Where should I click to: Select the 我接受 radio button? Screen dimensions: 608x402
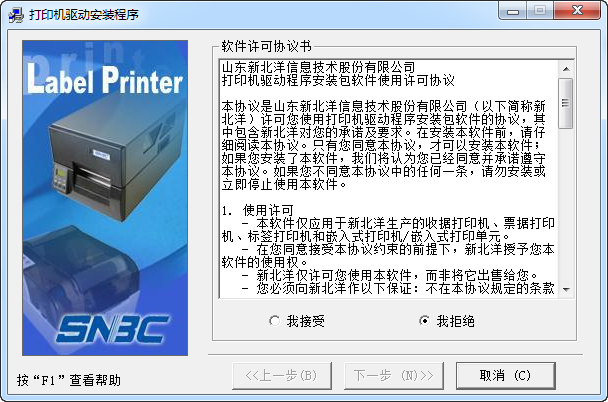297,321
